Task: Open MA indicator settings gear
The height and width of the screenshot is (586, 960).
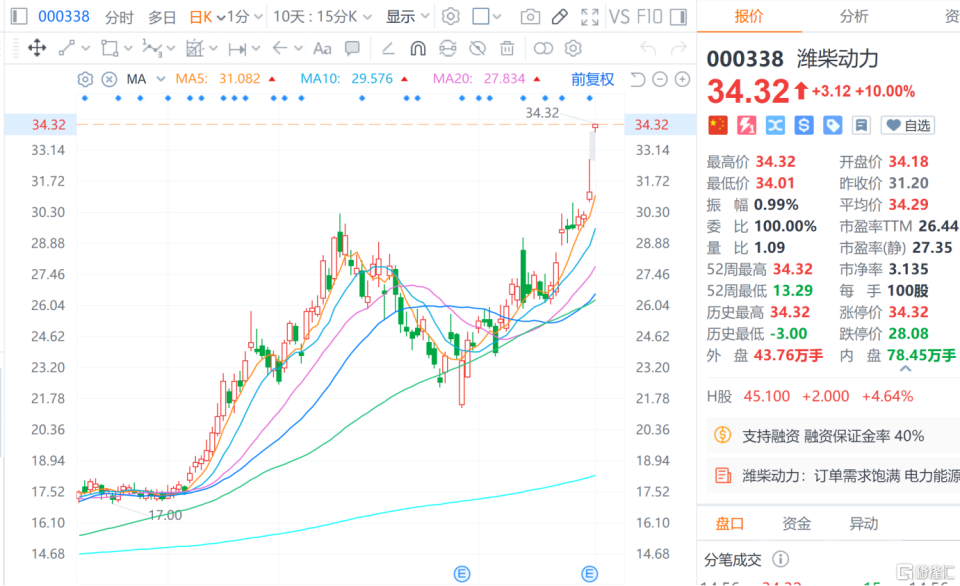Action: (85, 79)
